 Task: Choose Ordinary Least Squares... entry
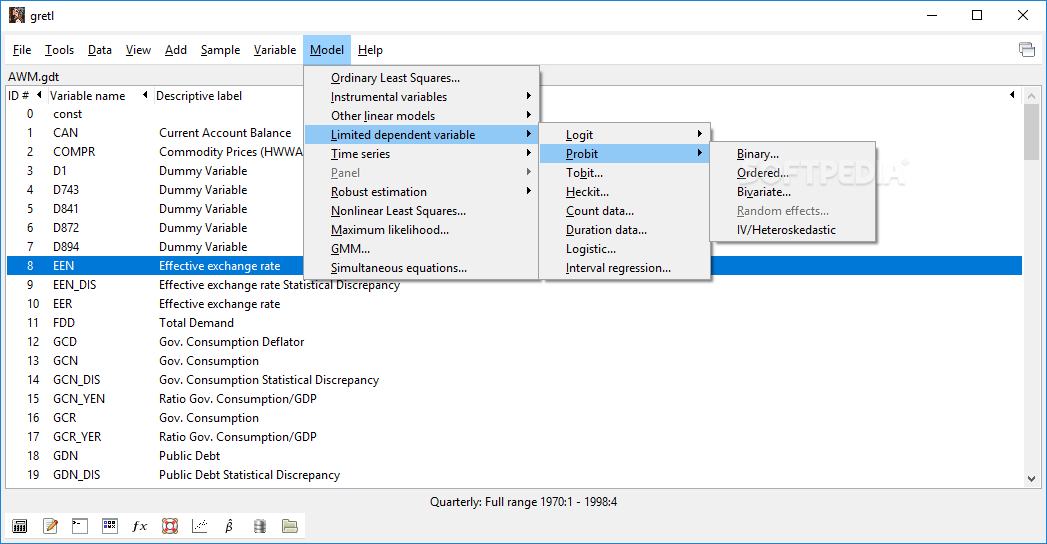[x=421, y=77]
